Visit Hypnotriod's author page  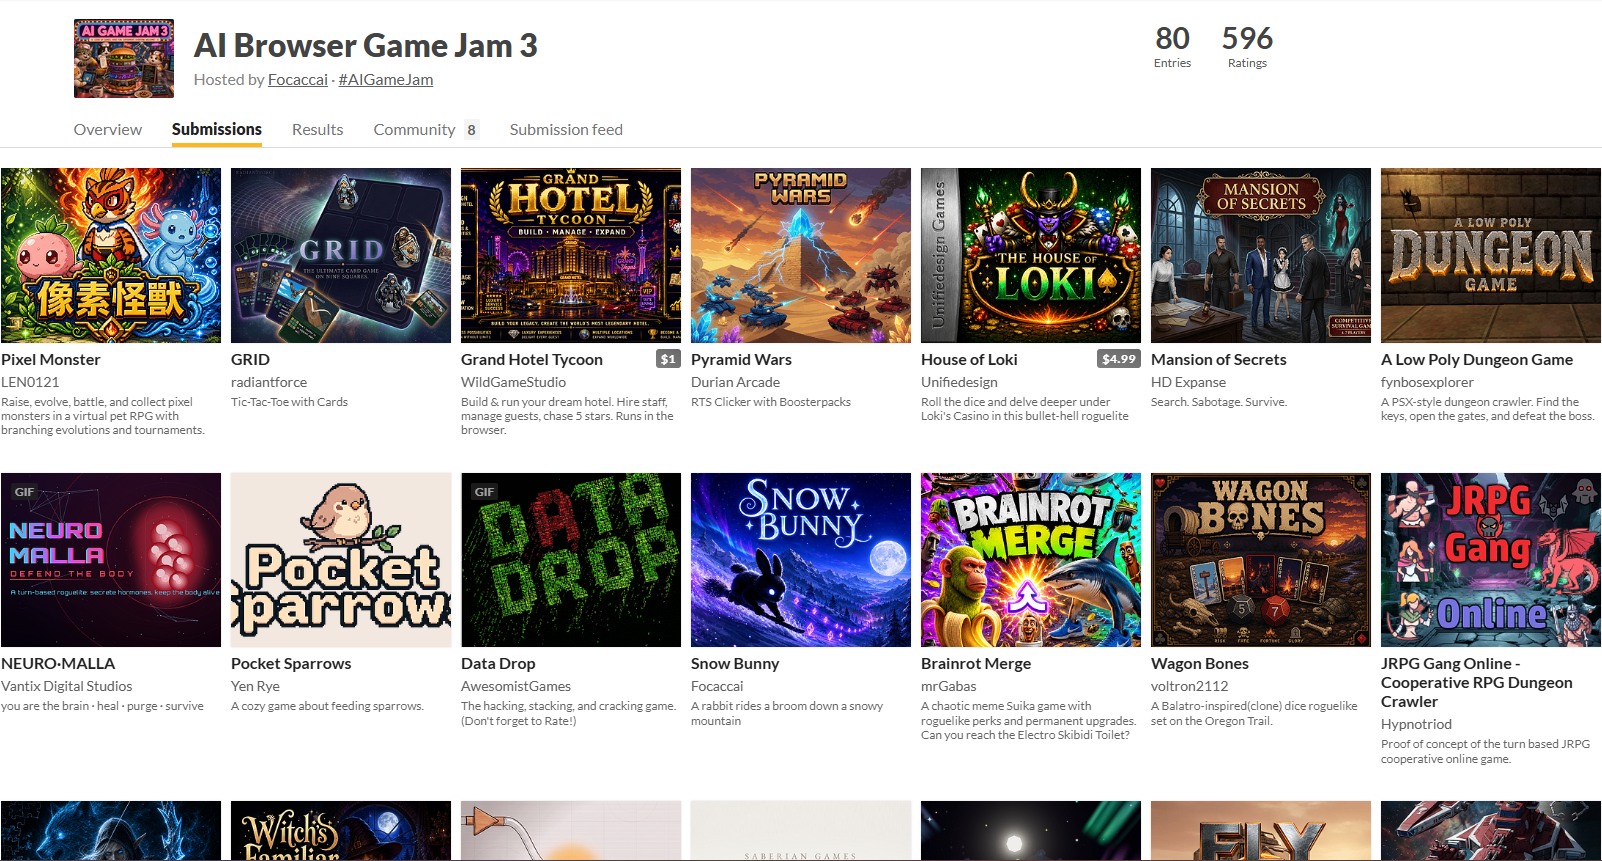(1416, 724)
